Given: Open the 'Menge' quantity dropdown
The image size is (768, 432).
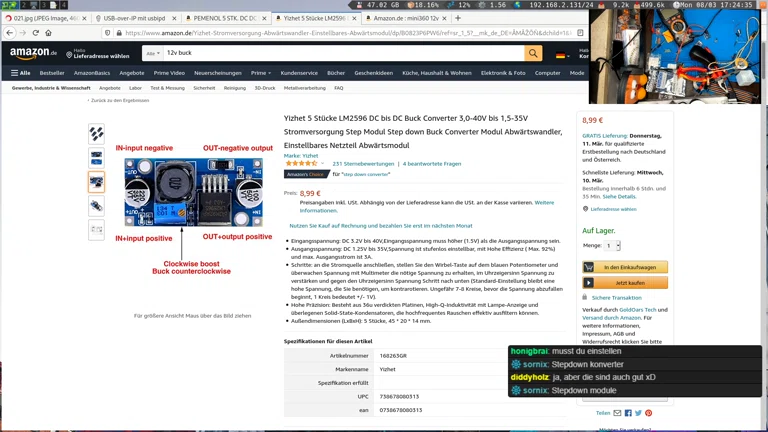Looking at the screenshot, I should [612, 245].
